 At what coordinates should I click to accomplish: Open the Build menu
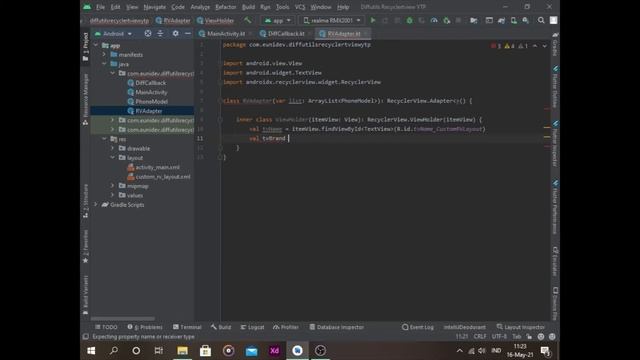point(248,7)
